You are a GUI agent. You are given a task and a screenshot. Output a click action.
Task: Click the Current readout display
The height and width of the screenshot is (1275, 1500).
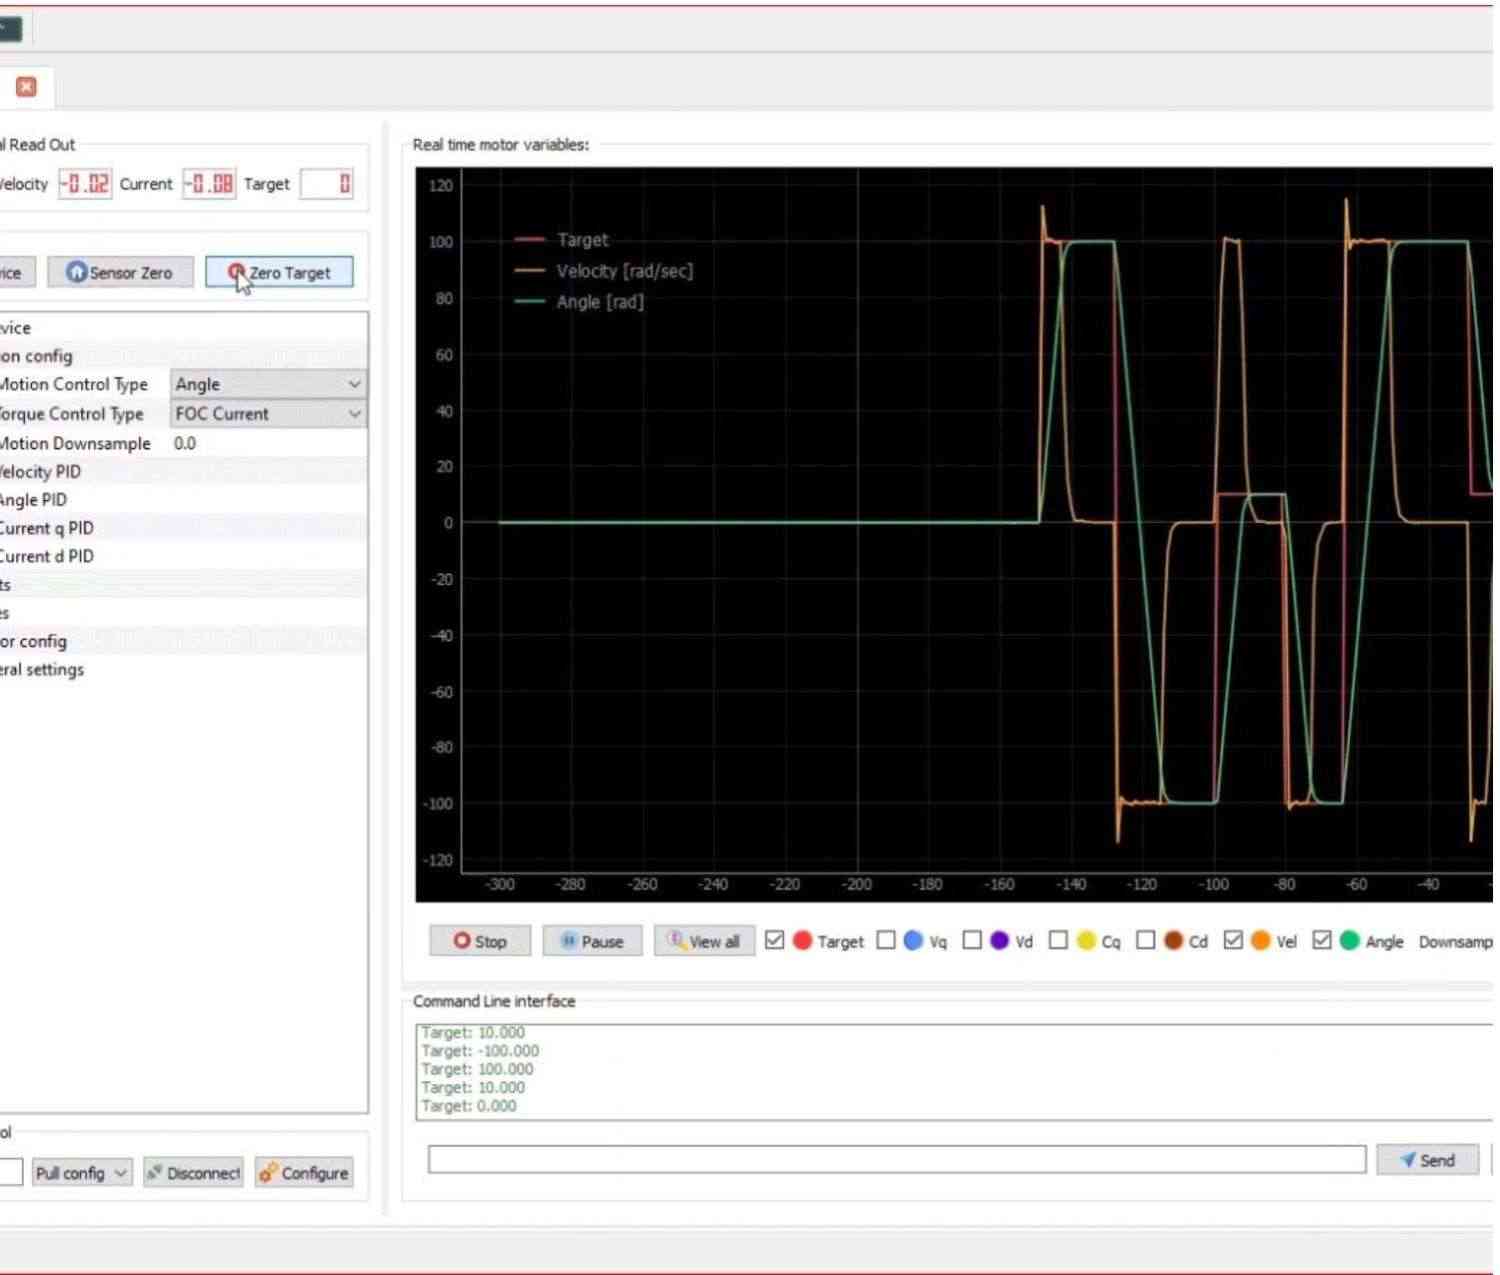point(209,184)
